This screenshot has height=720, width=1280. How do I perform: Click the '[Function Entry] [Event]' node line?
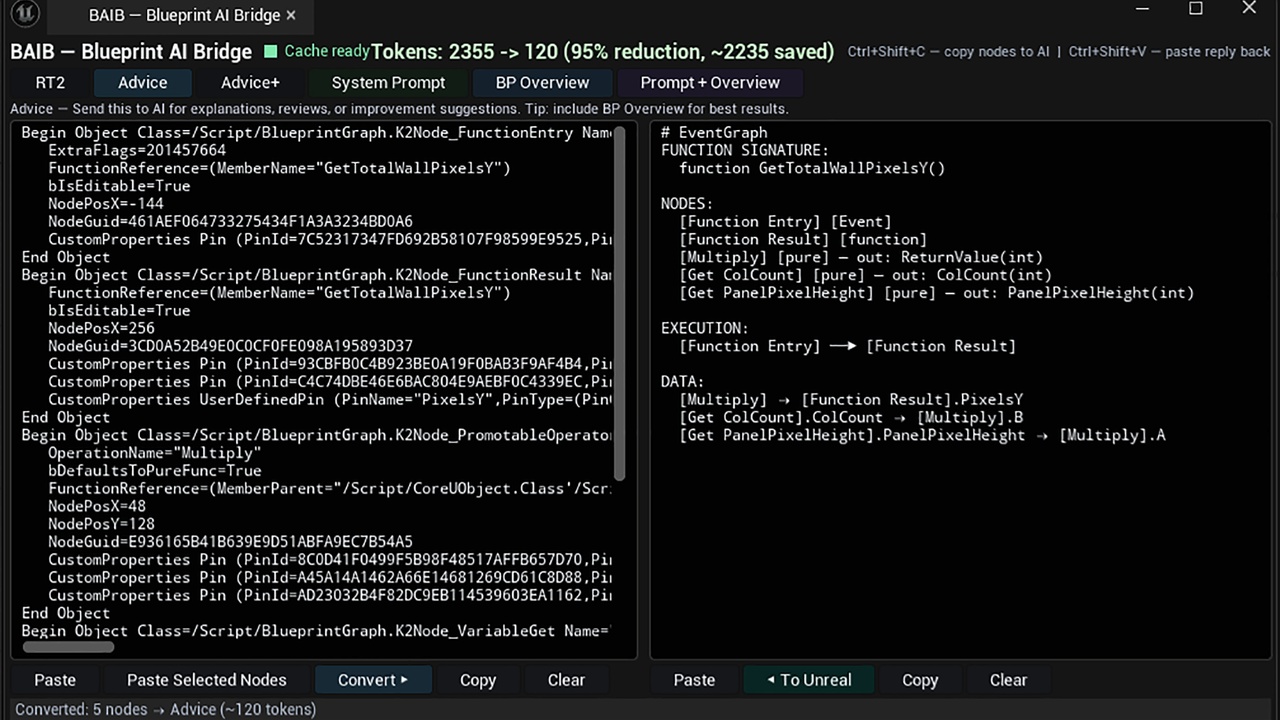pyautogui.click(x=785, y=222)
